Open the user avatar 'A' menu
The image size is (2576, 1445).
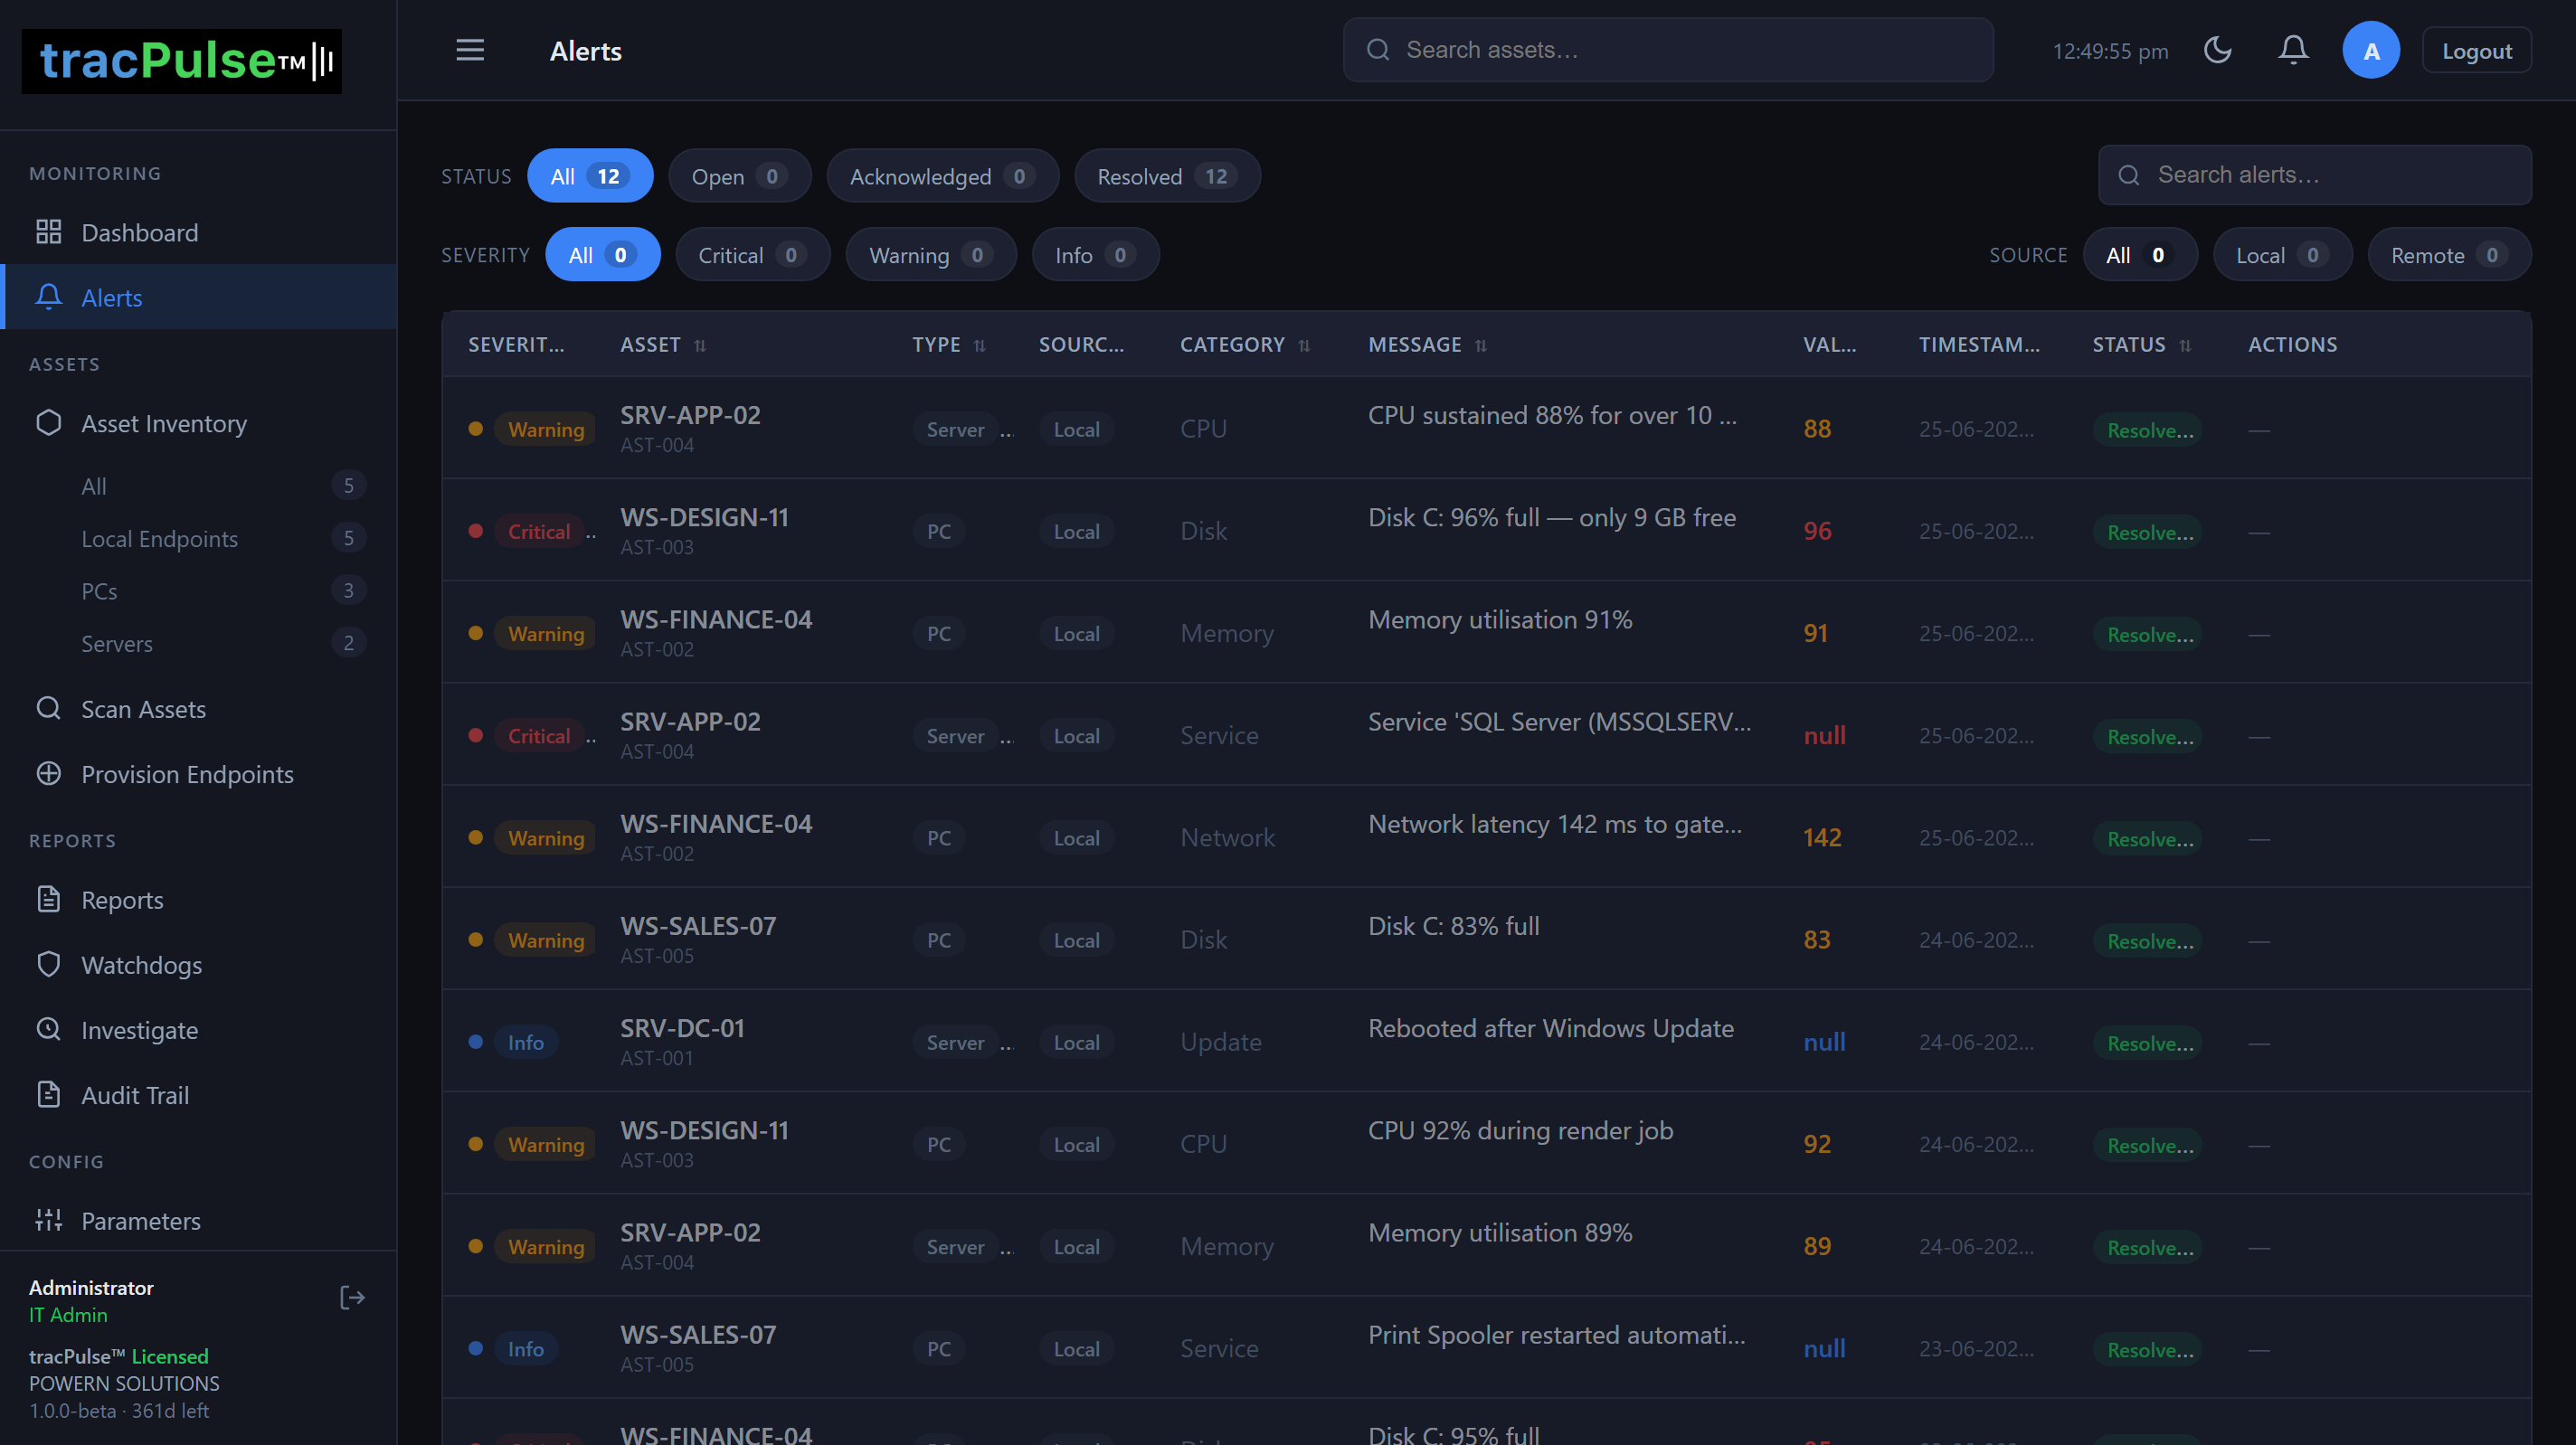pyautogui.click(x=2371, y=50)
